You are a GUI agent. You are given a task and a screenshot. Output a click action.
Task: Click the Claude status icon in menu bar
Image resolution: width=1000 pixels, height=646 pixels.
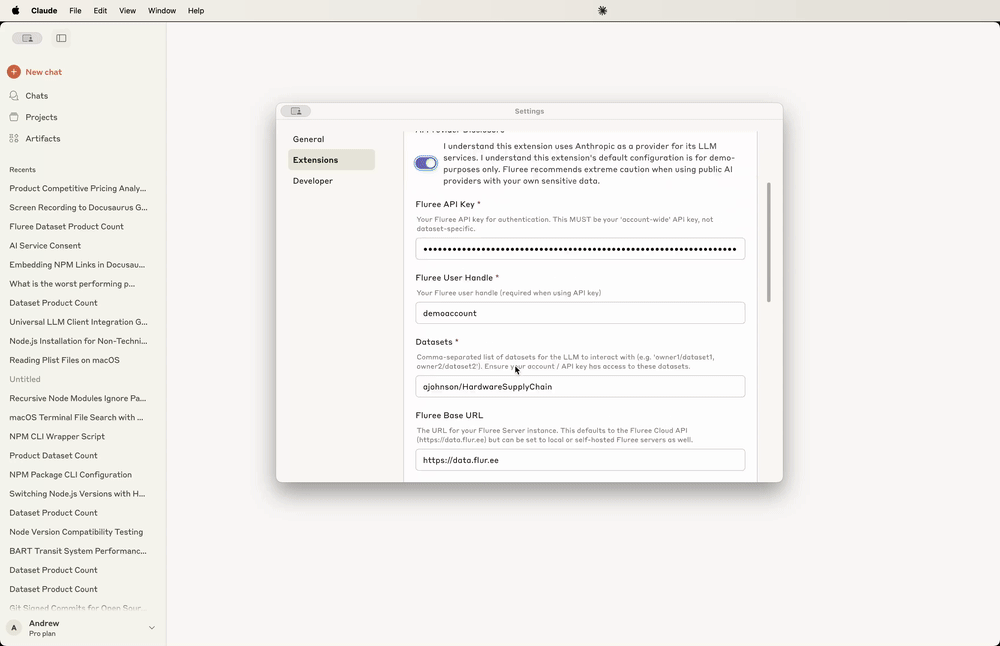click(x=602, y=11)
